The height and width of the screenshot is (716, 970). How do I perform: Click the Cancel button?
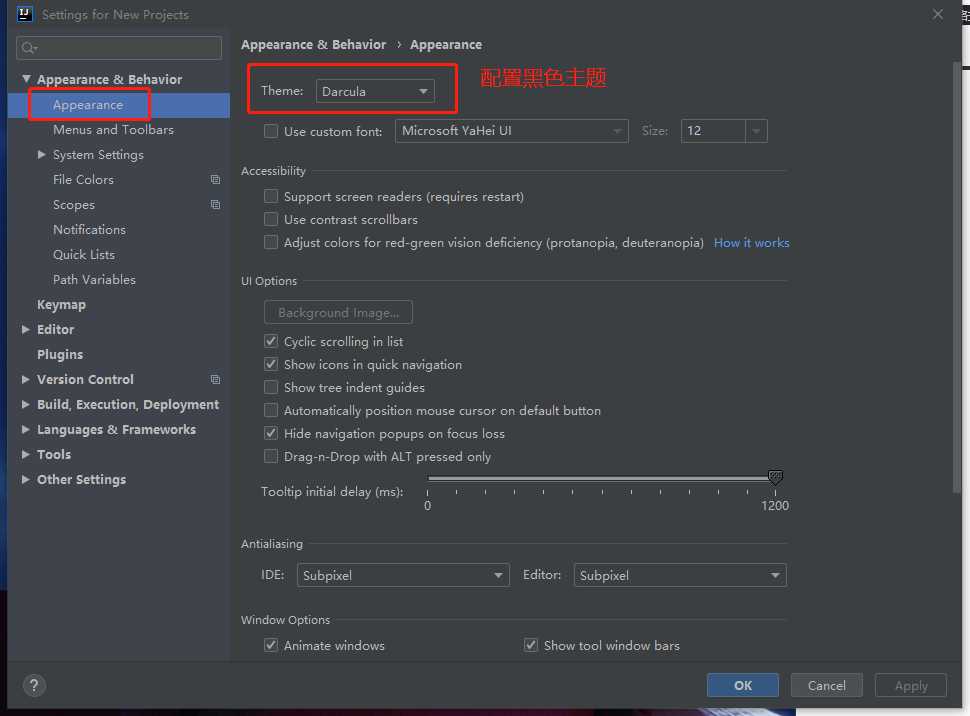[826, 685]
